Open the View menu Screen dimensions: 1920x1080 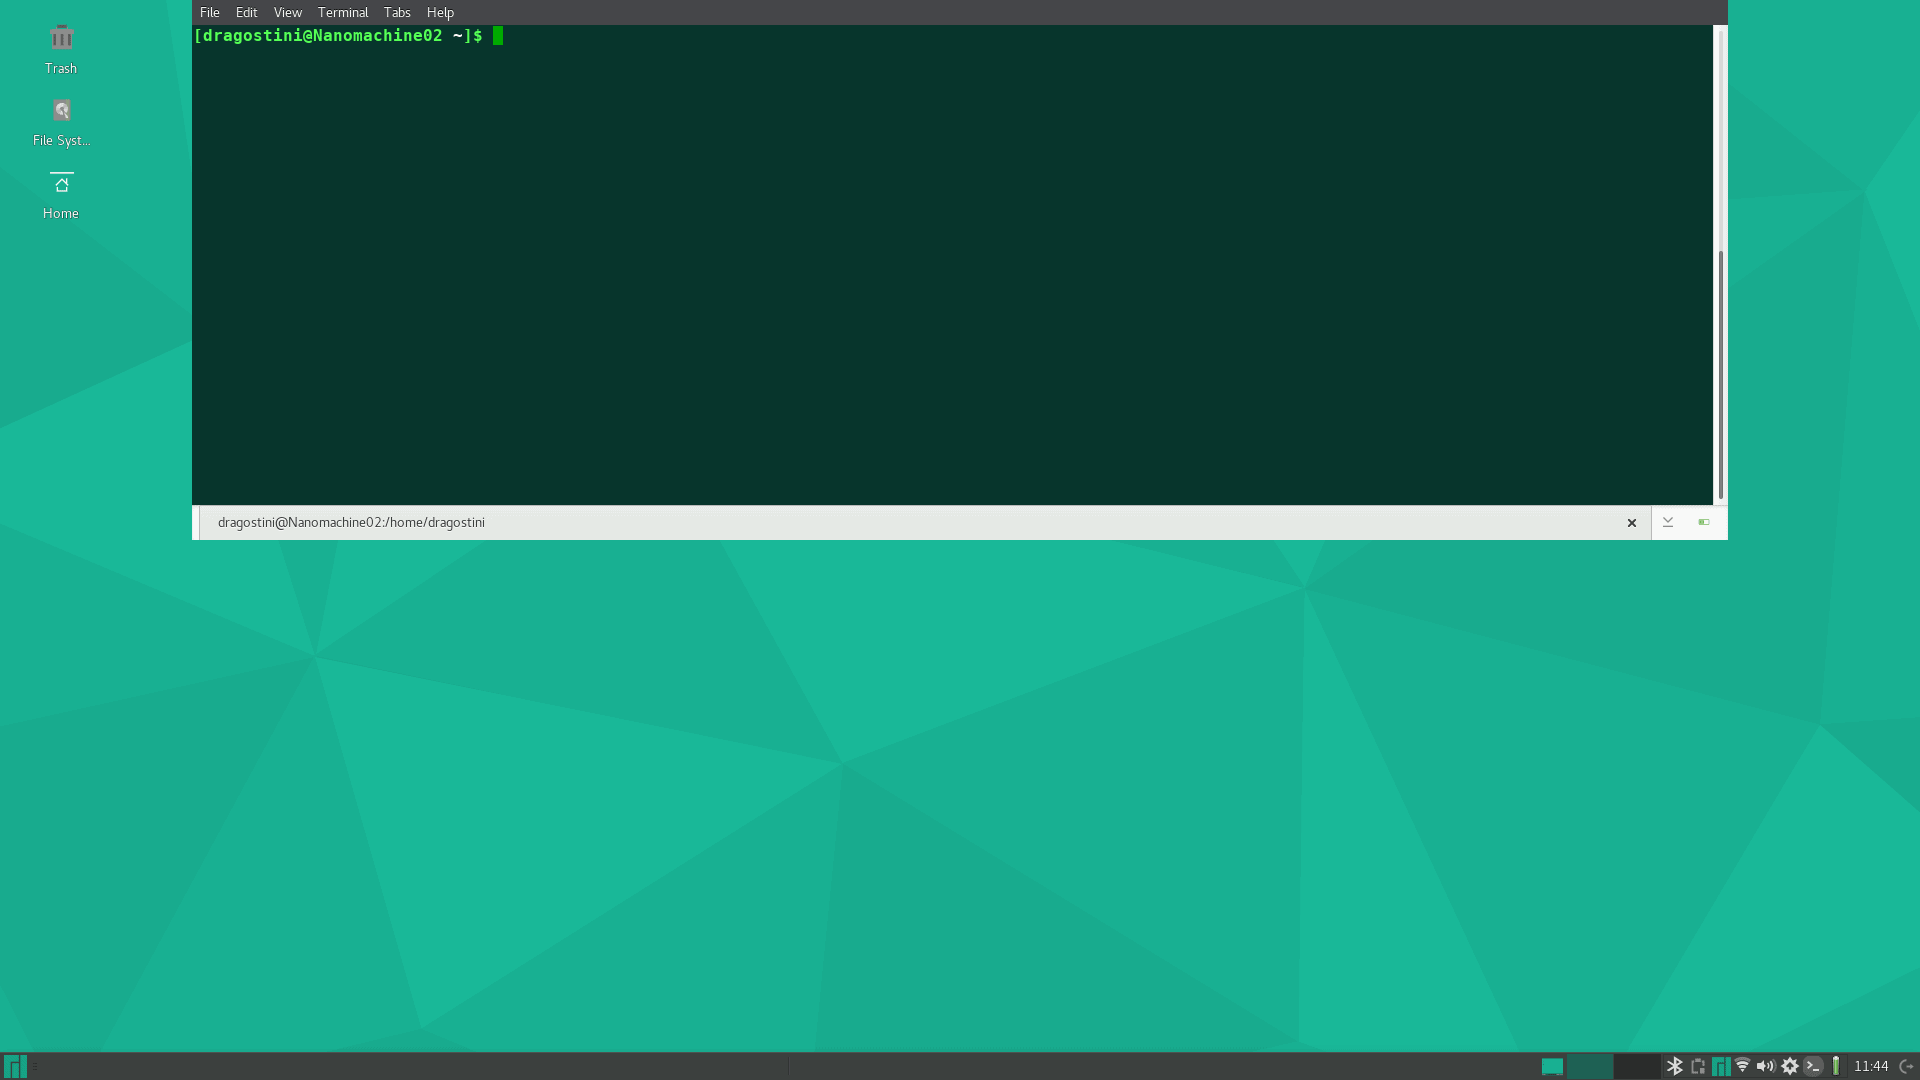coord(287,12)
